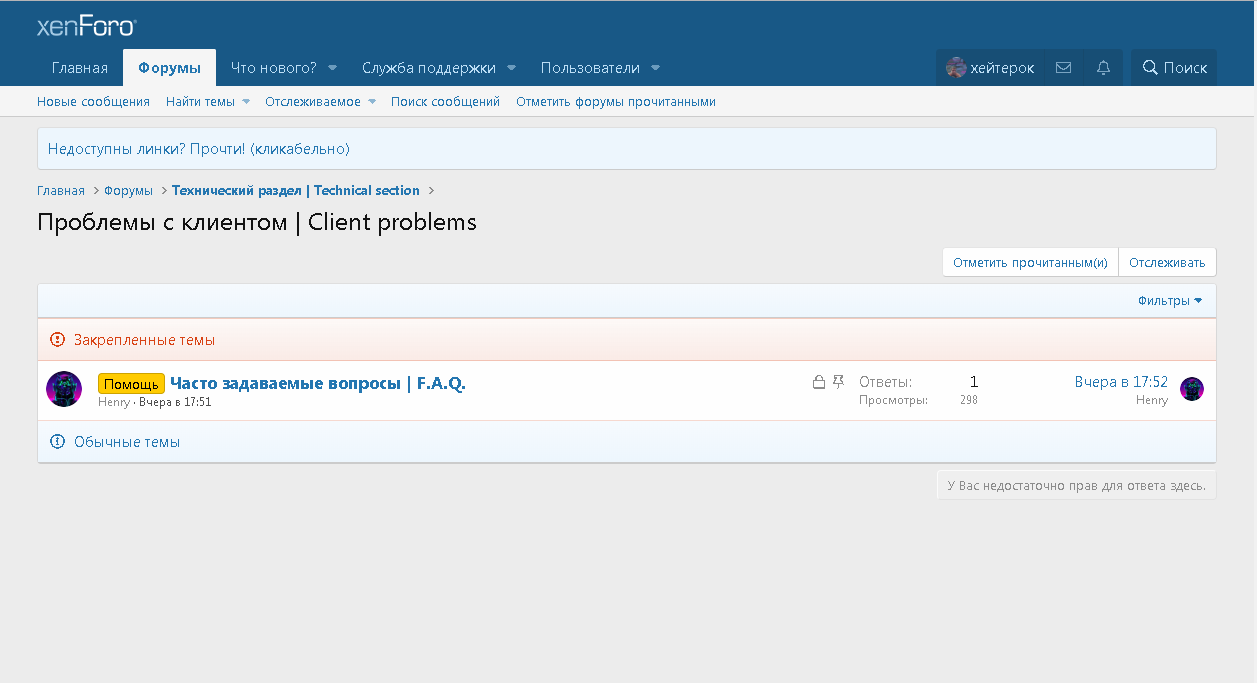Select the Форумы tab
The width and height of the screenshot is (1257, 683).
[x=169, y=68]
